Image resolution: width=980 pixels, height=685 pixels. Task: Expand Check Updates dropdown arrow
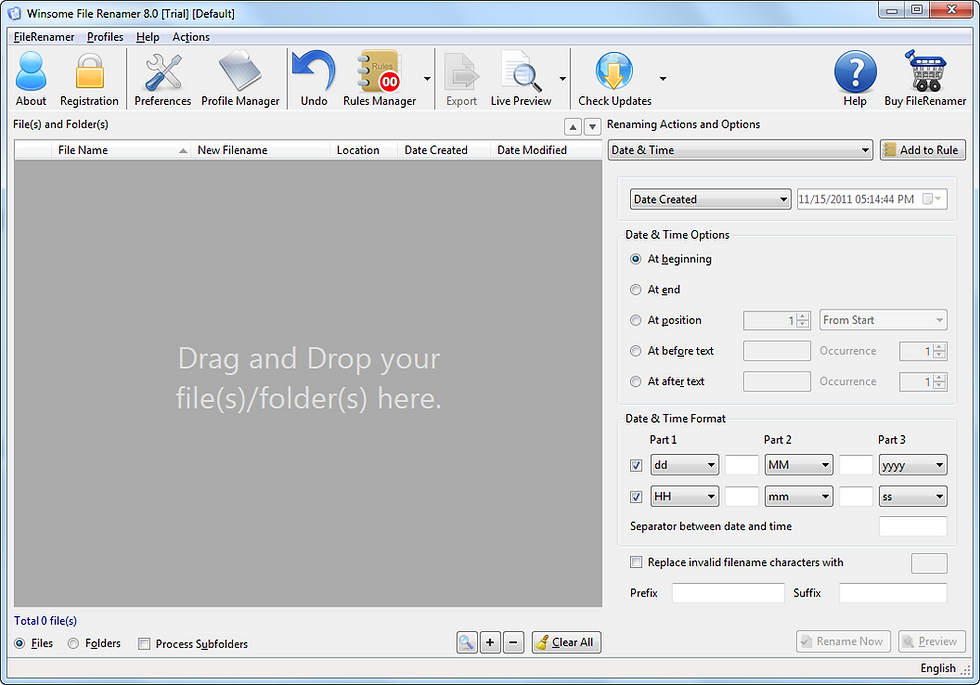662,79
